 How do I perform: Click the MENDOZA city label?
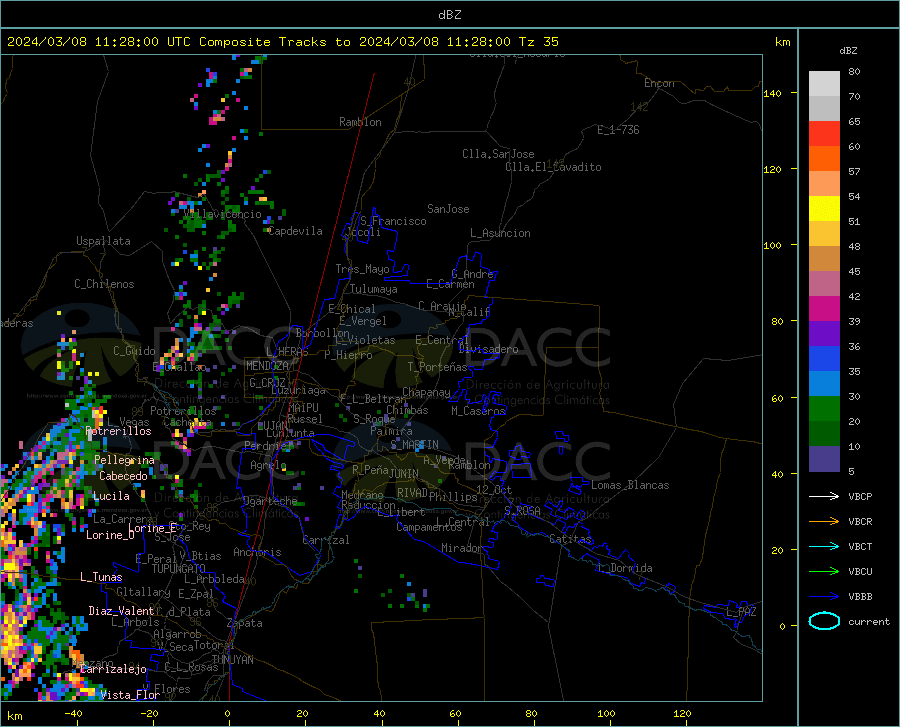(267, 366)
